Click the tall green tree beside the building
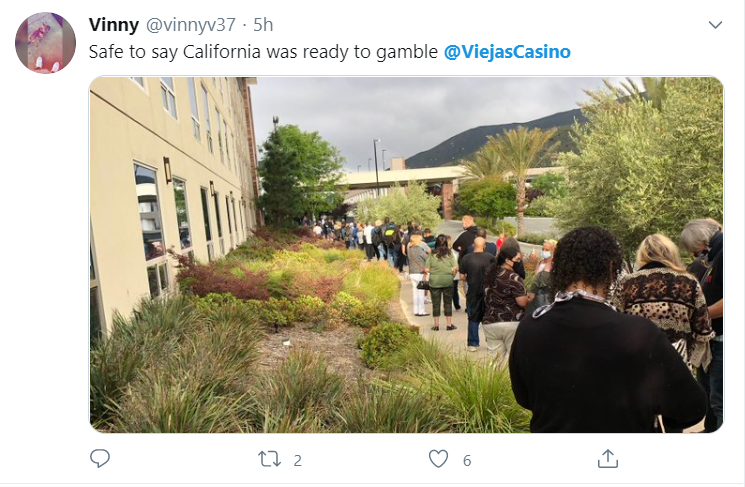The height and width of the screenshot is (487, 745). pyautogui.click(x=297, y=173)
